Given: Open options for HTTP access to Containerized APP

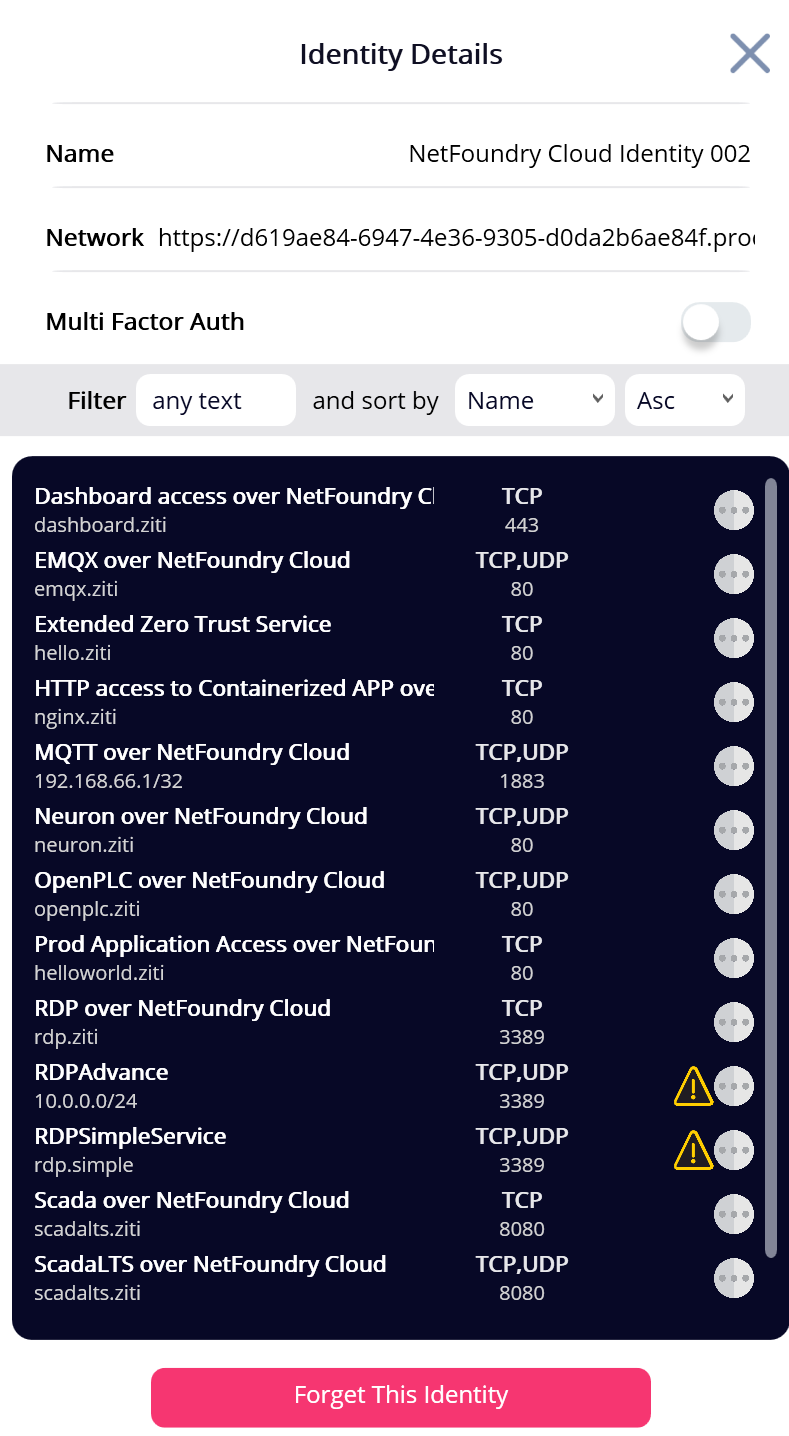Looking at the screenshot, I should tap(734, 702).
